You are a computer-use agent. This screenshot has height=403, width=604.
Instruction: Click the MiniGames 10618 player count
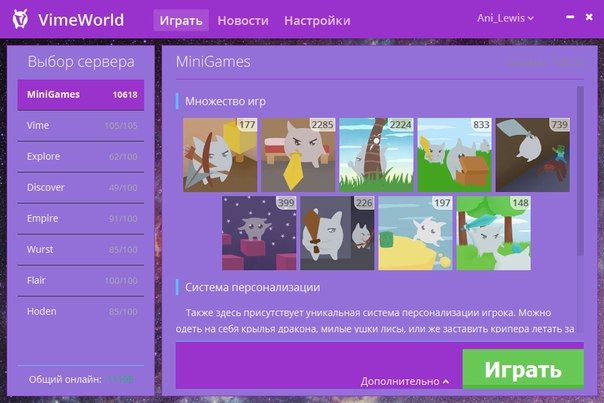pyautogui.click(x=125, y=95)
